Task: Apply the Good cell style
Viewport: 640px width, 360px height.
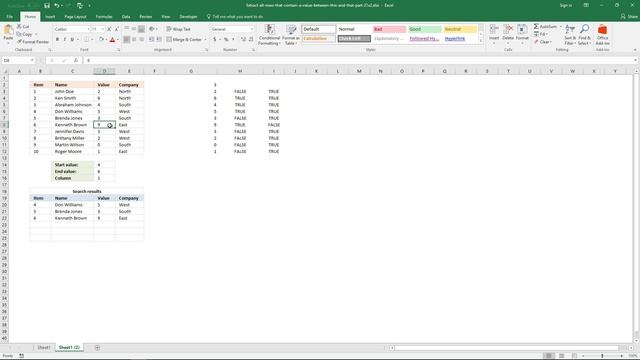Action: (425, 29)
